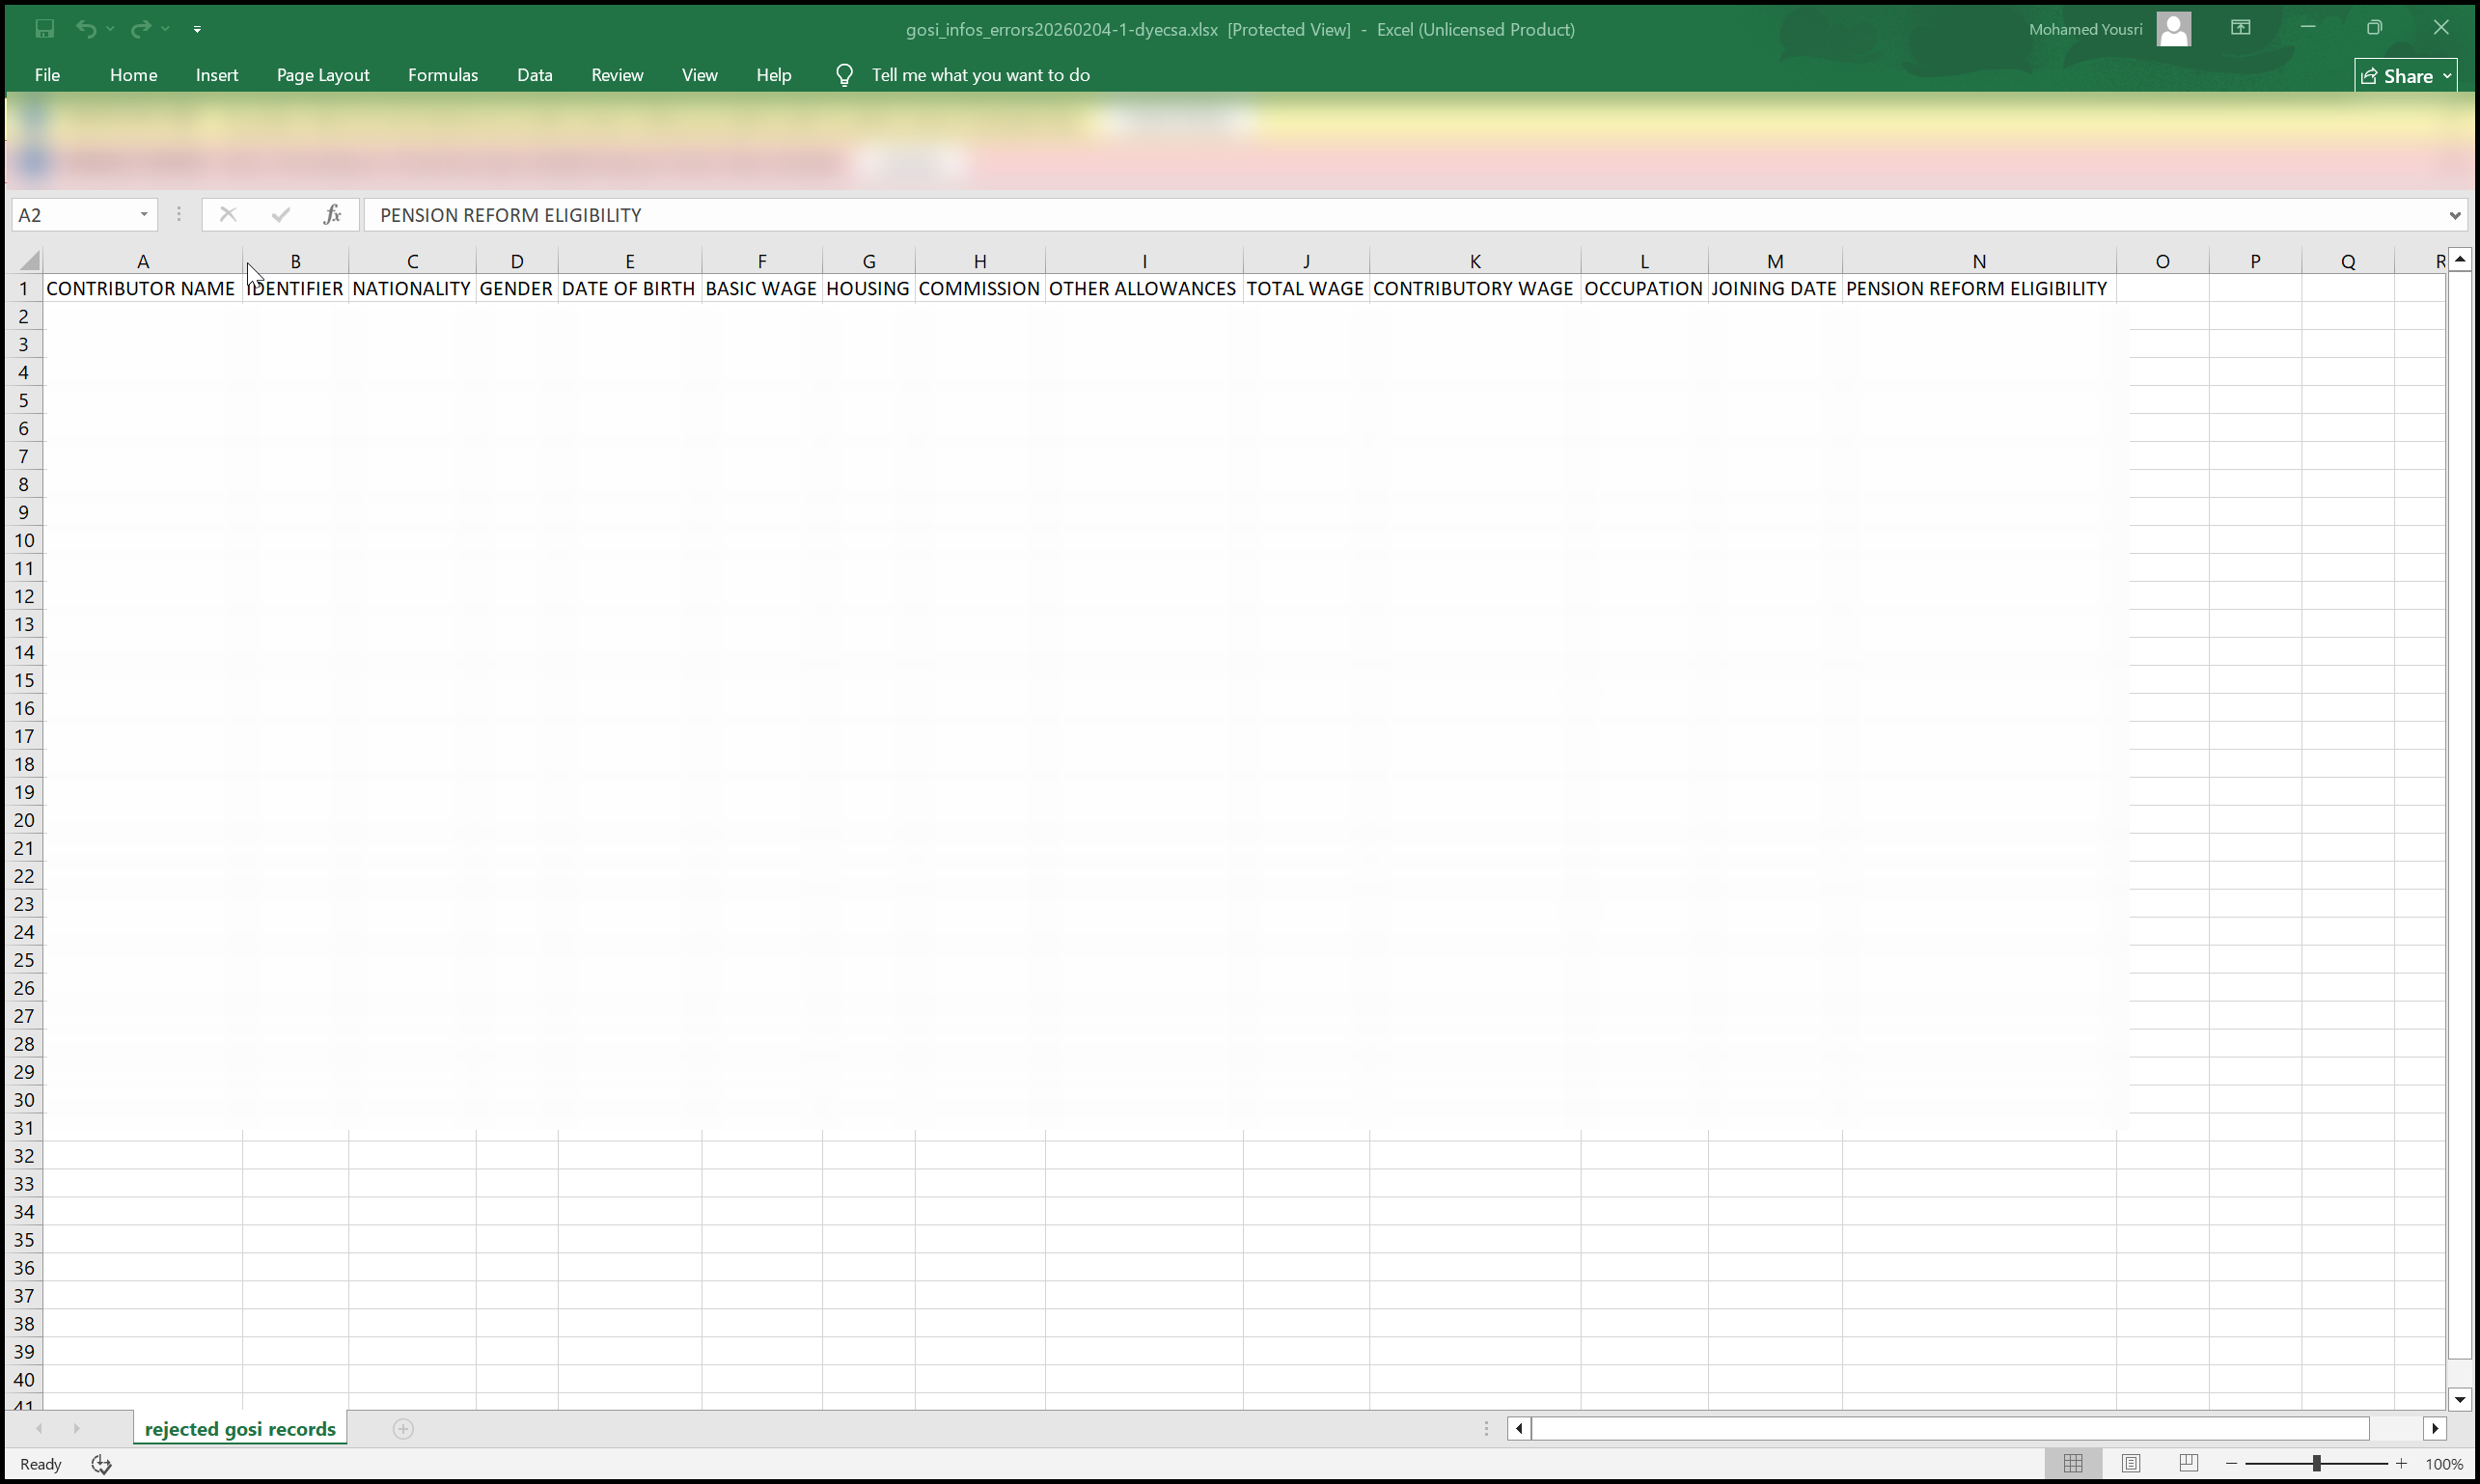This screenshot has width=2480, height=1484.
Task: Click the Select All corner triangle
Action: 29,261
